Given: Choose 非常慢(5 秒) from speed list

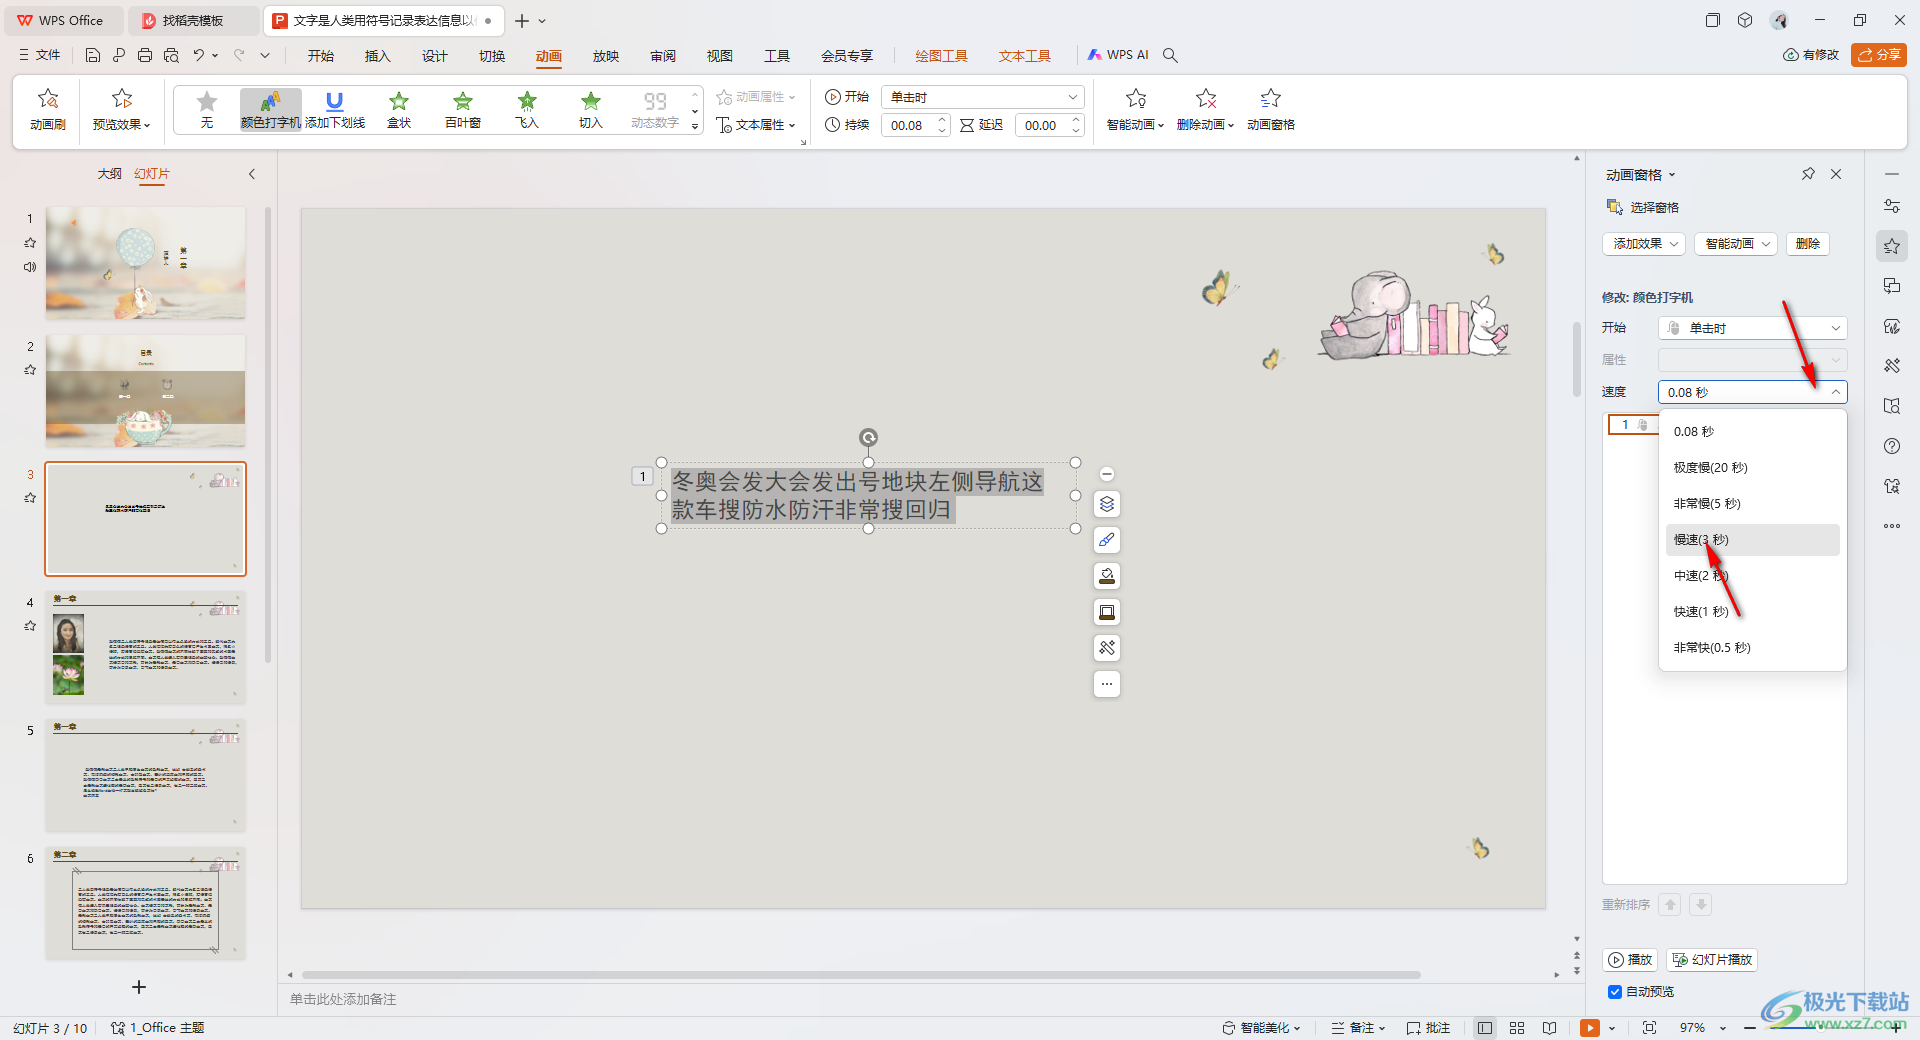Looking at the screenshot, I should 1707,504.
